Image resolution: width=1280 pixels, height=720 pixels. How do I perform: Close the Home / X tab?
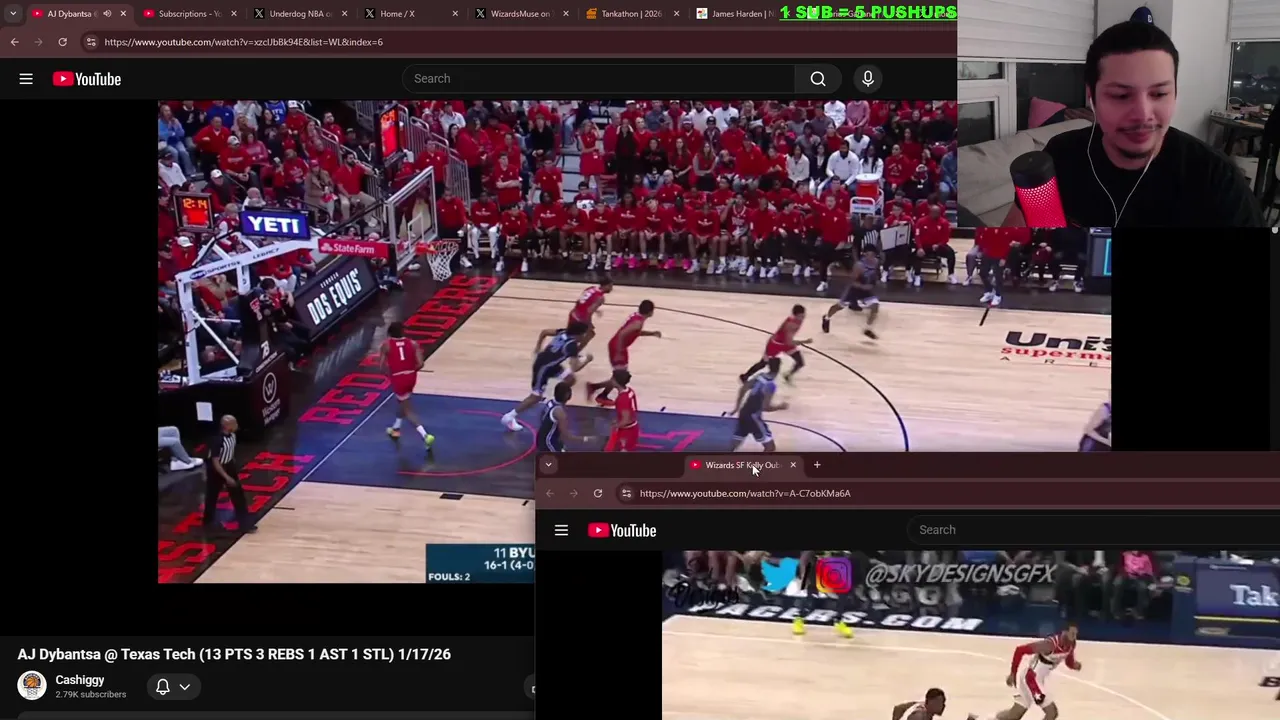456,14
